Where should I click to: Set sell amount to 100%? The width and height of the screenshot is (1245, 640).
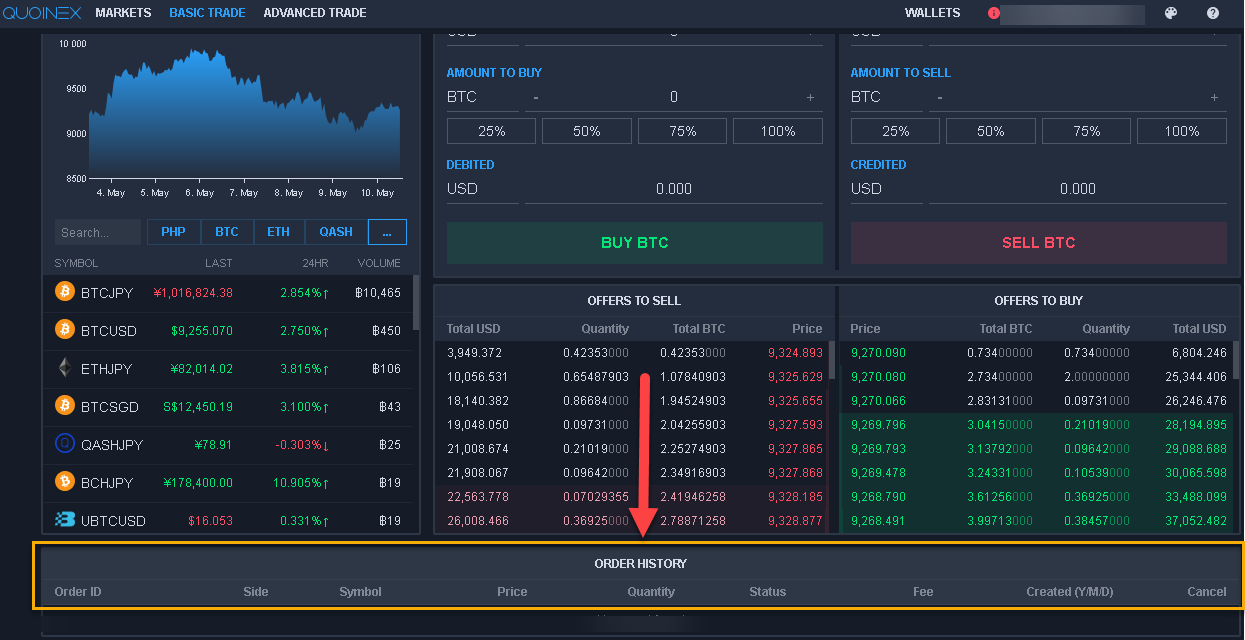(1182, 131)
